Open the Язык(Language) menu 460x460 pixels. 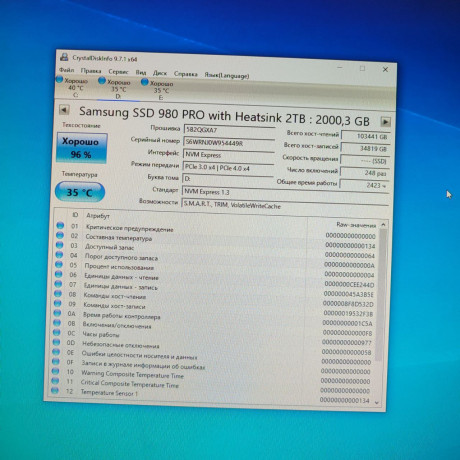click(227, 75)
